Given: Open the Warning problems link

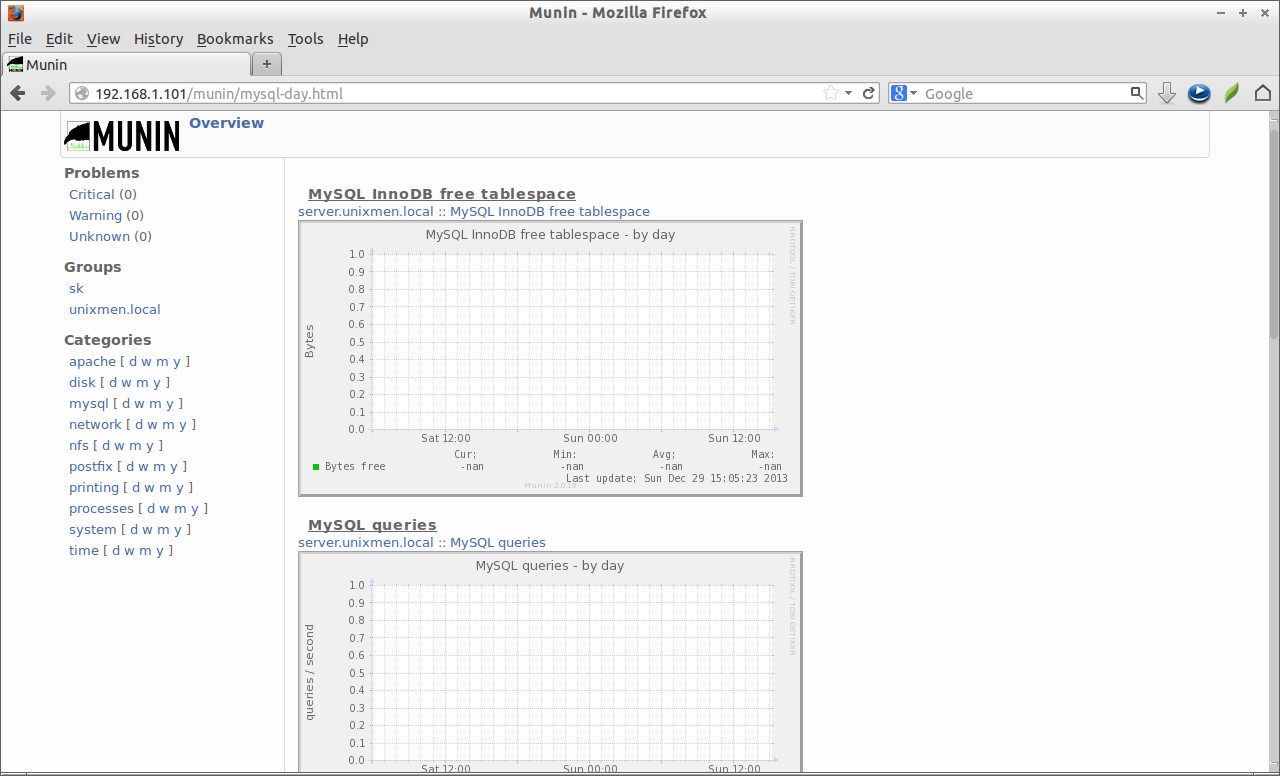Looking at the screenshot, I should click(95, 215).
